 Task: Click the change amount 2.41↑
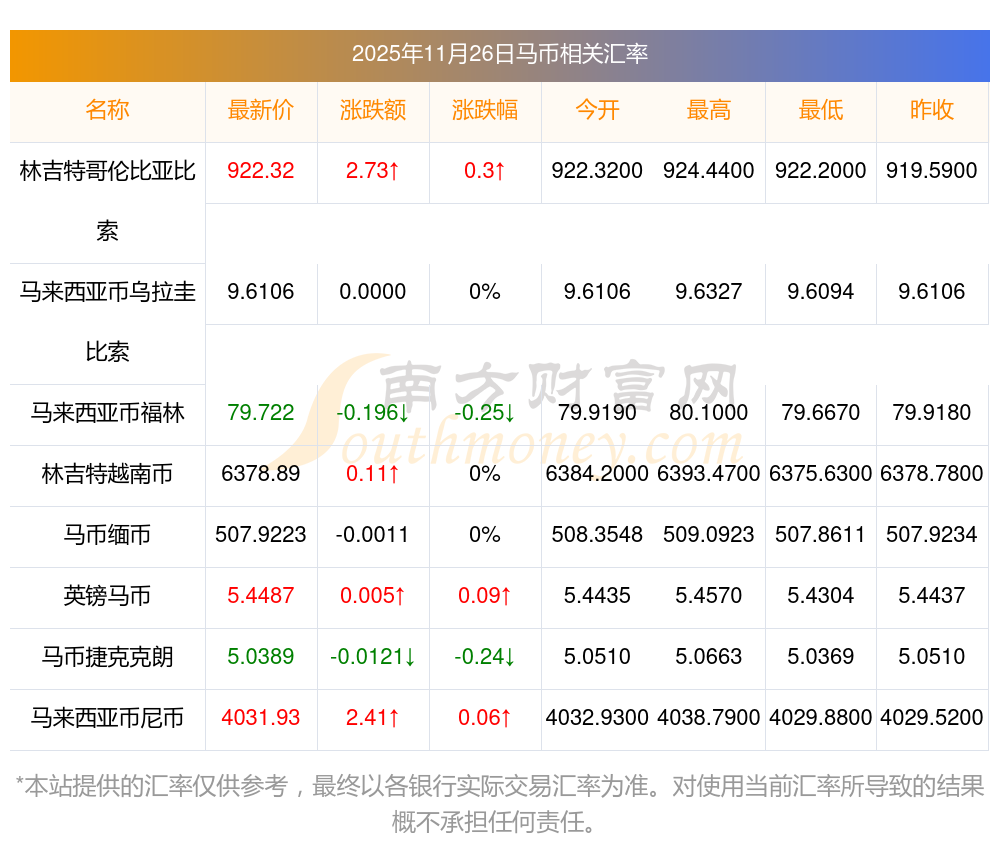tap(372, 718)
